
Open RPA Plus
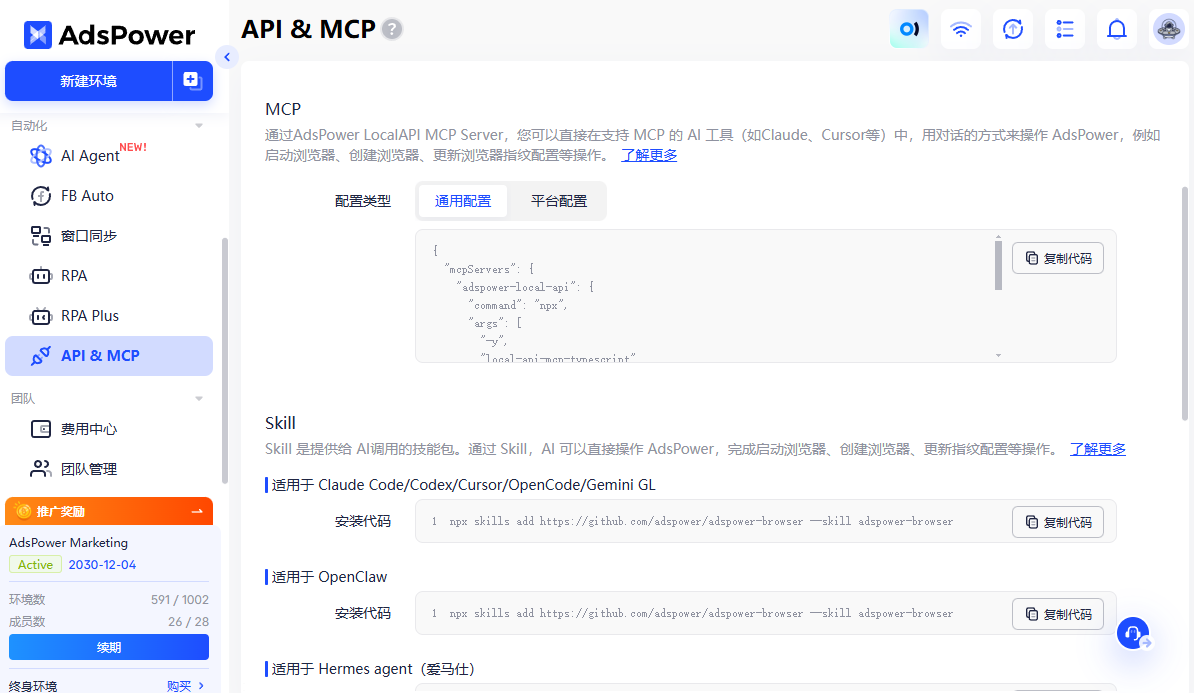click(109, 316)
